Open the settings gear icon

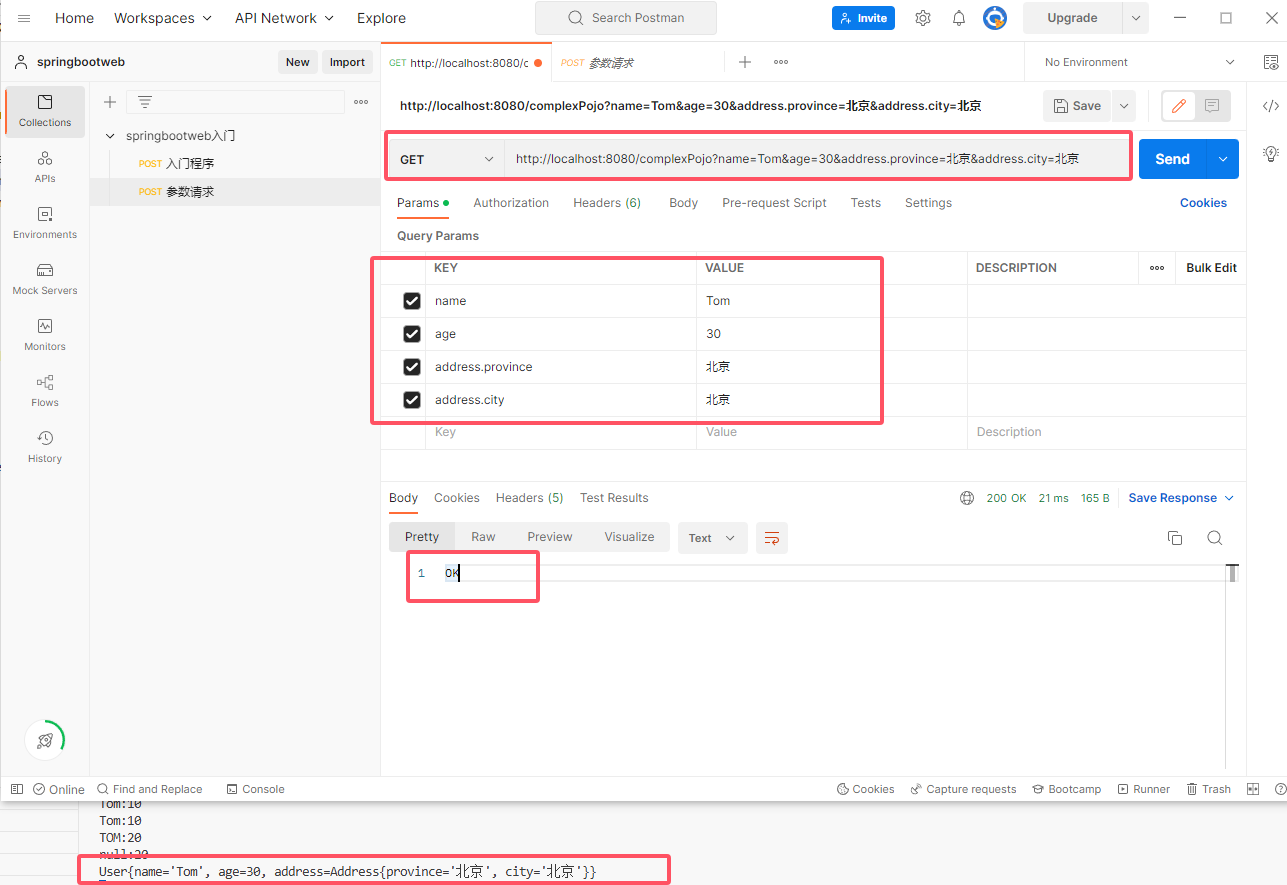[x=923, y=18]
